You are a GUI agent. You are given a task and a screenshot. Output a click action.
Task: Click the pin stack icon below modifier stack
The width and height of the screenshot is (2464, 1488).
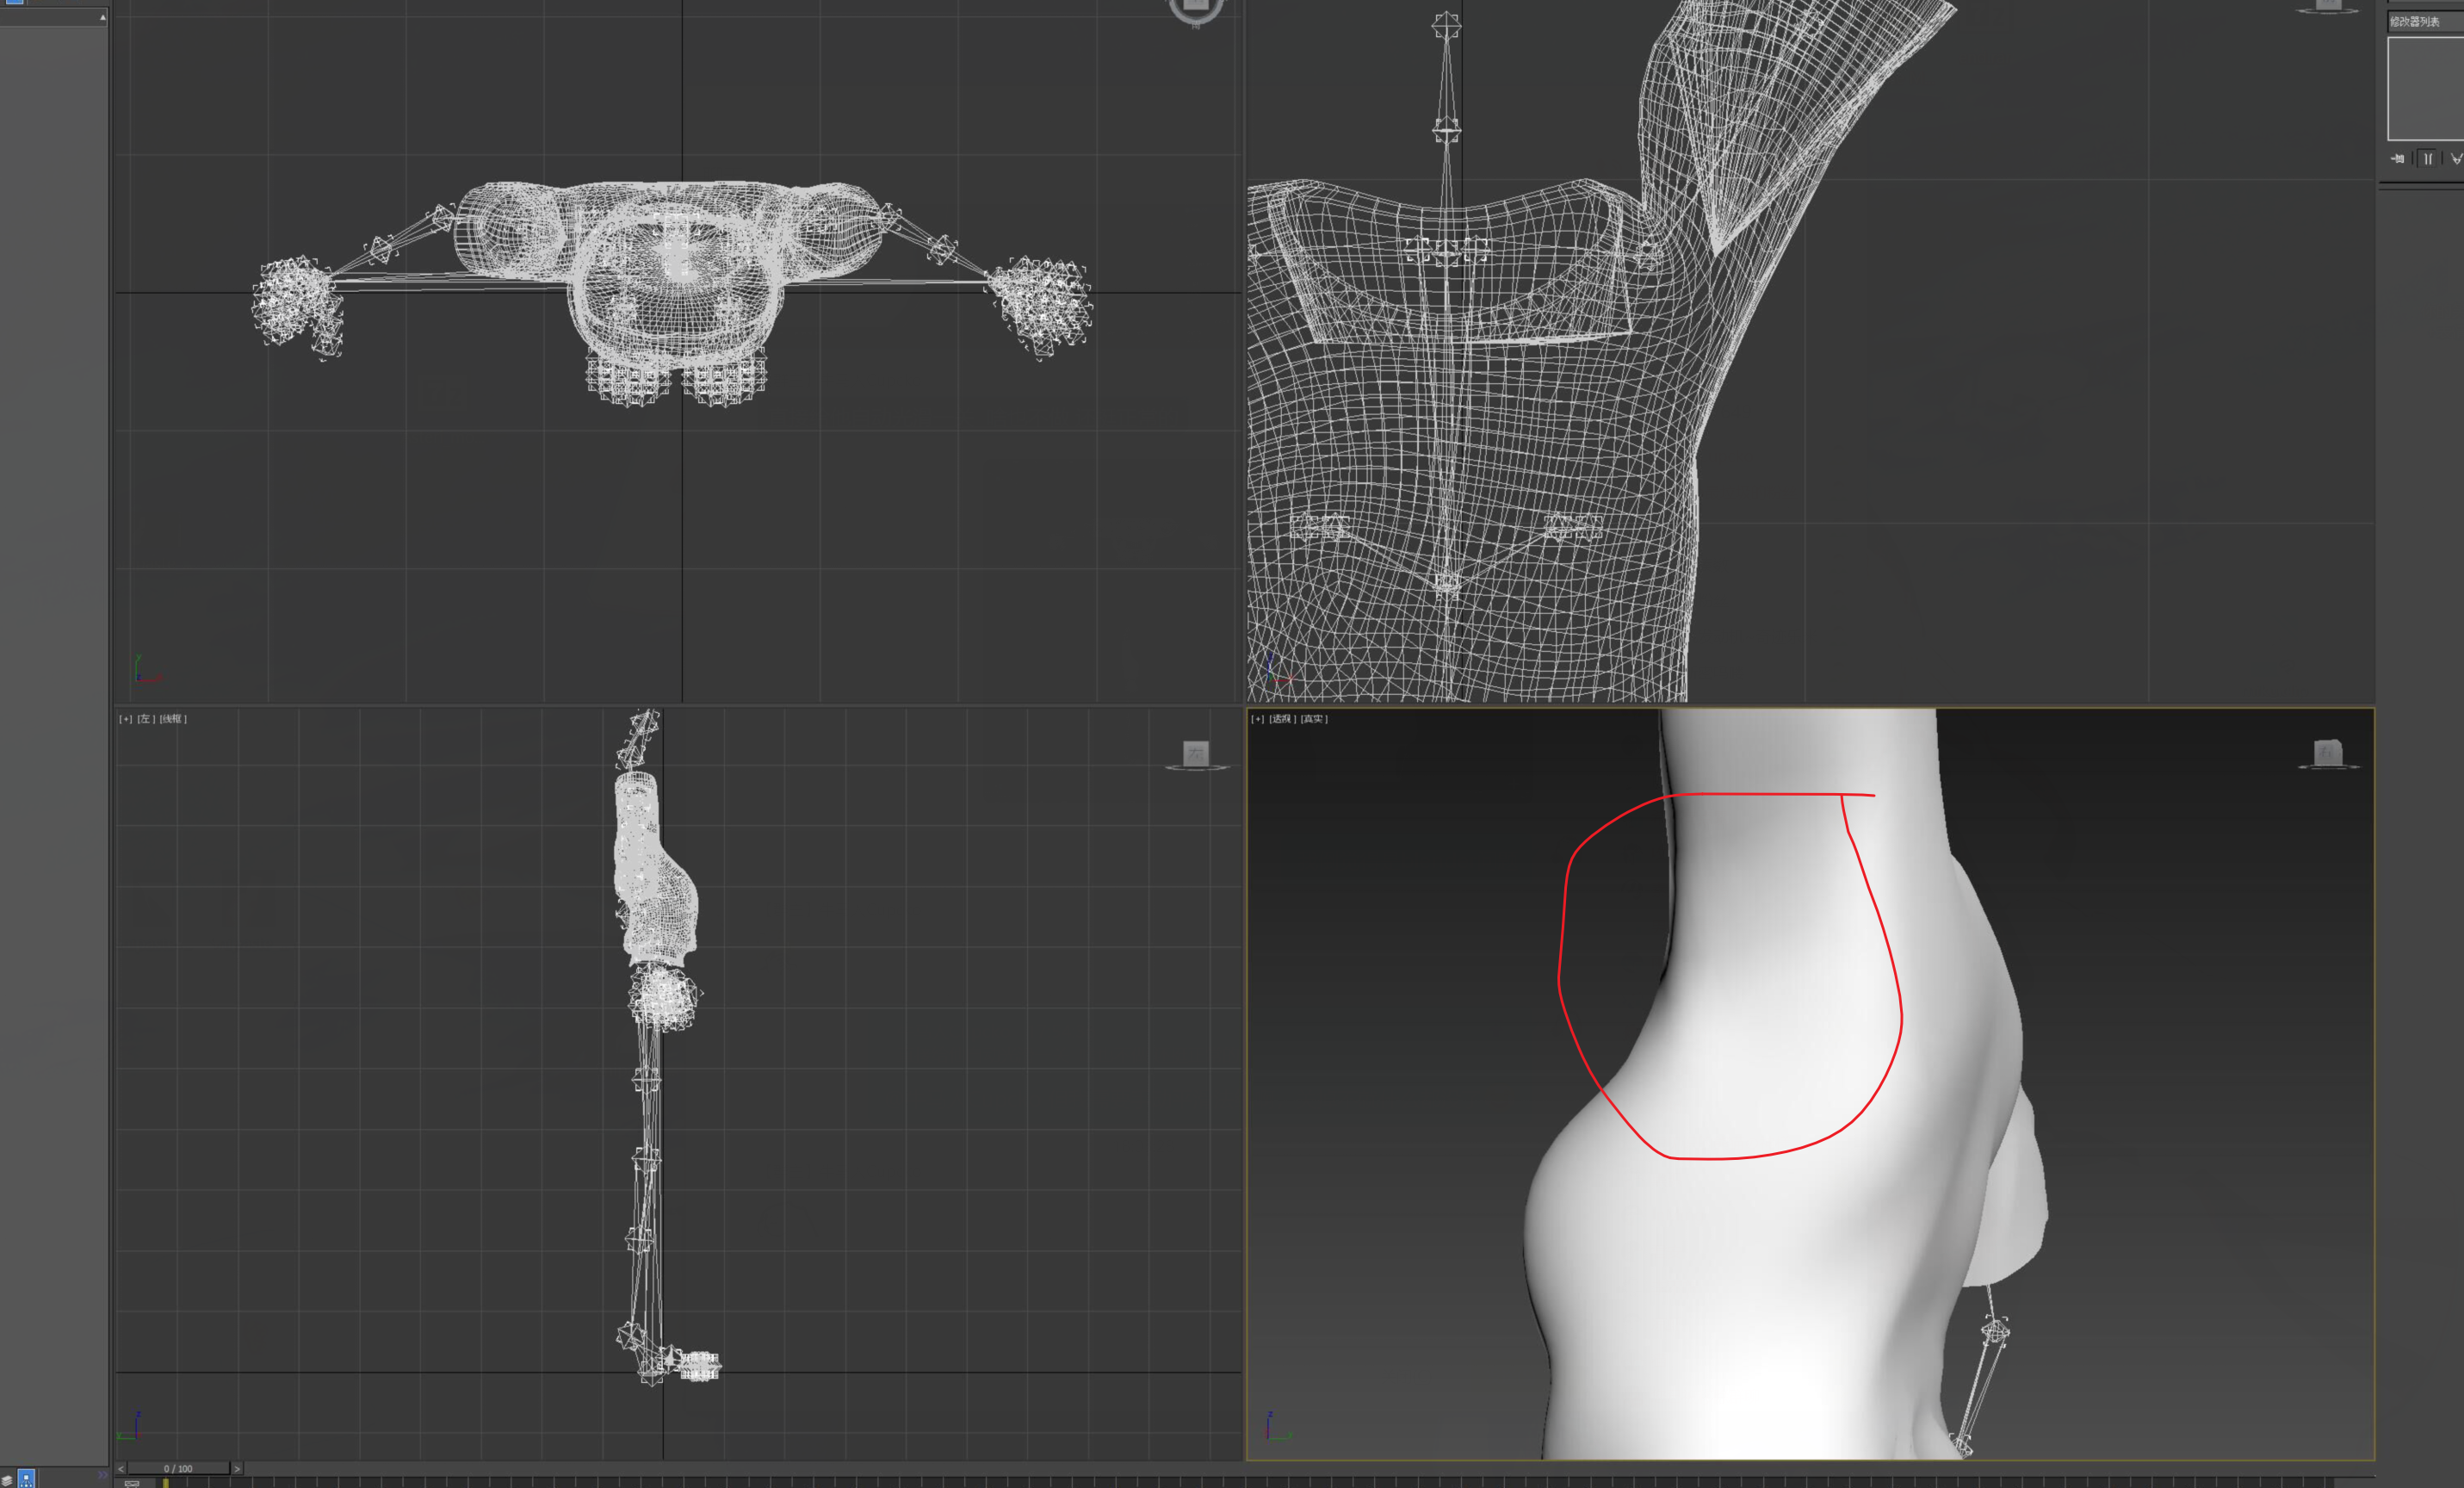(x=2397, y=159)
